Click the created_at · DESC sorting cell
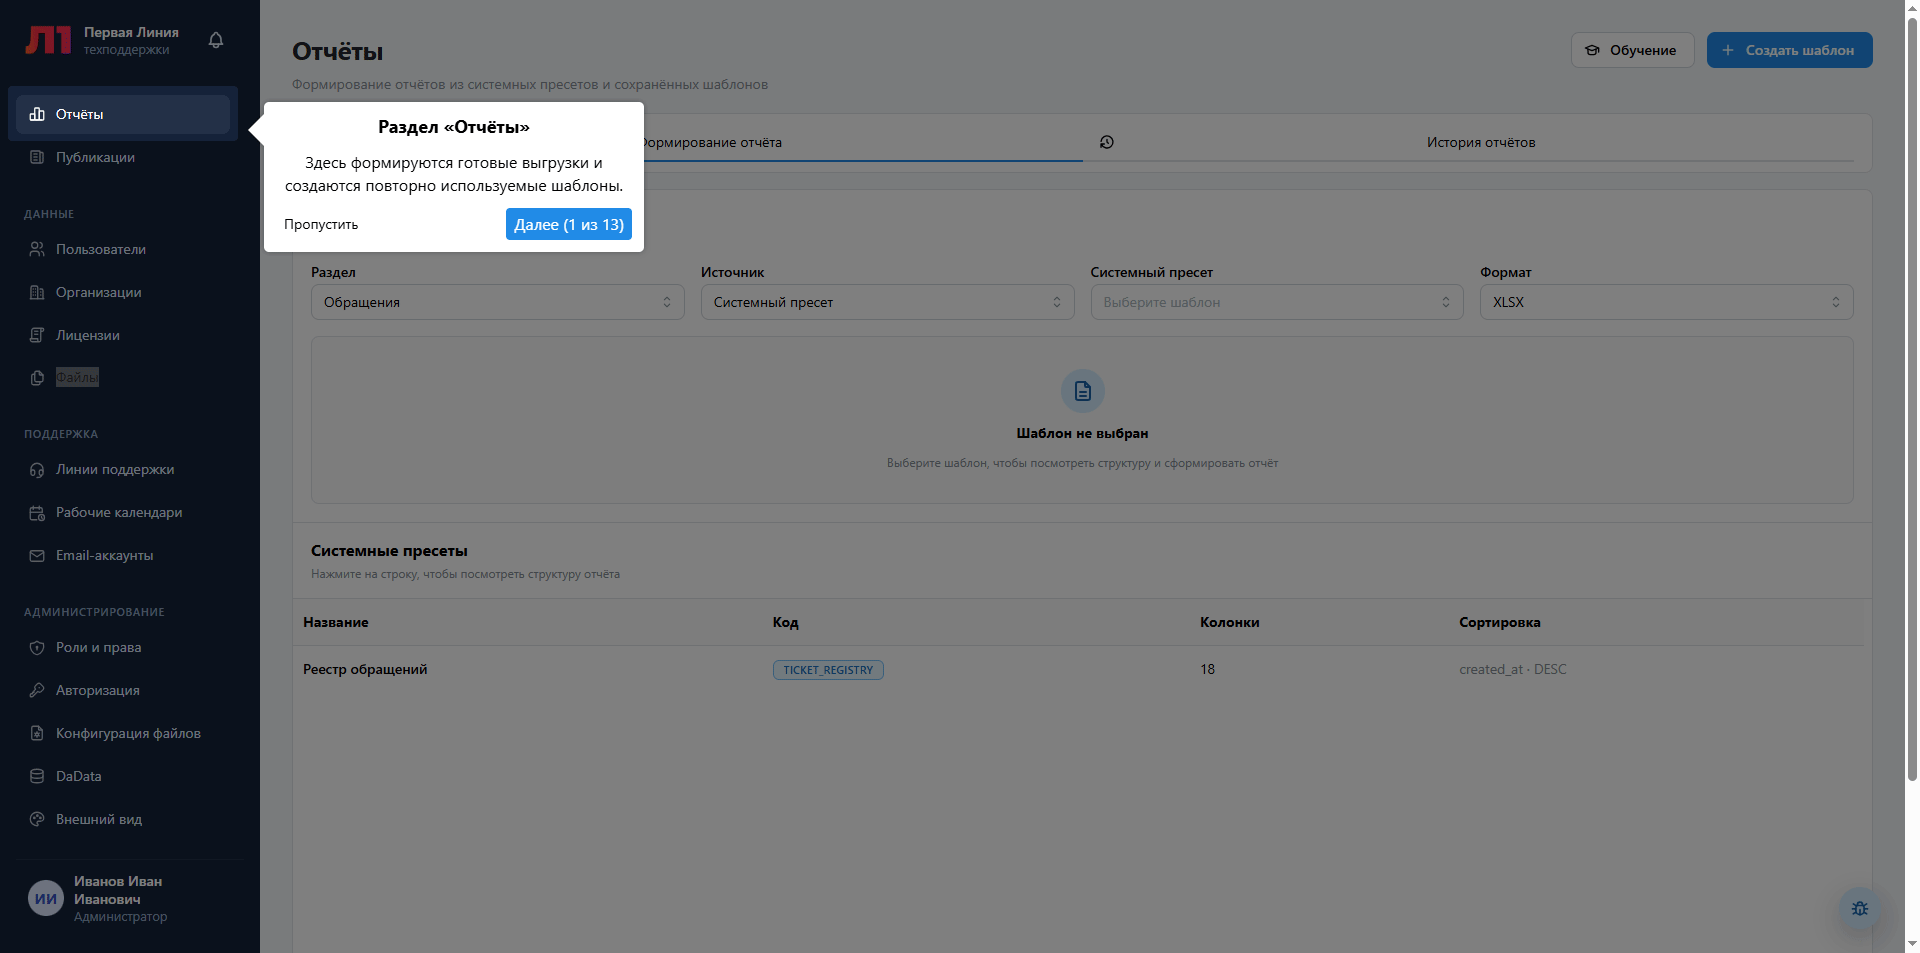 tap(1512, 669)
